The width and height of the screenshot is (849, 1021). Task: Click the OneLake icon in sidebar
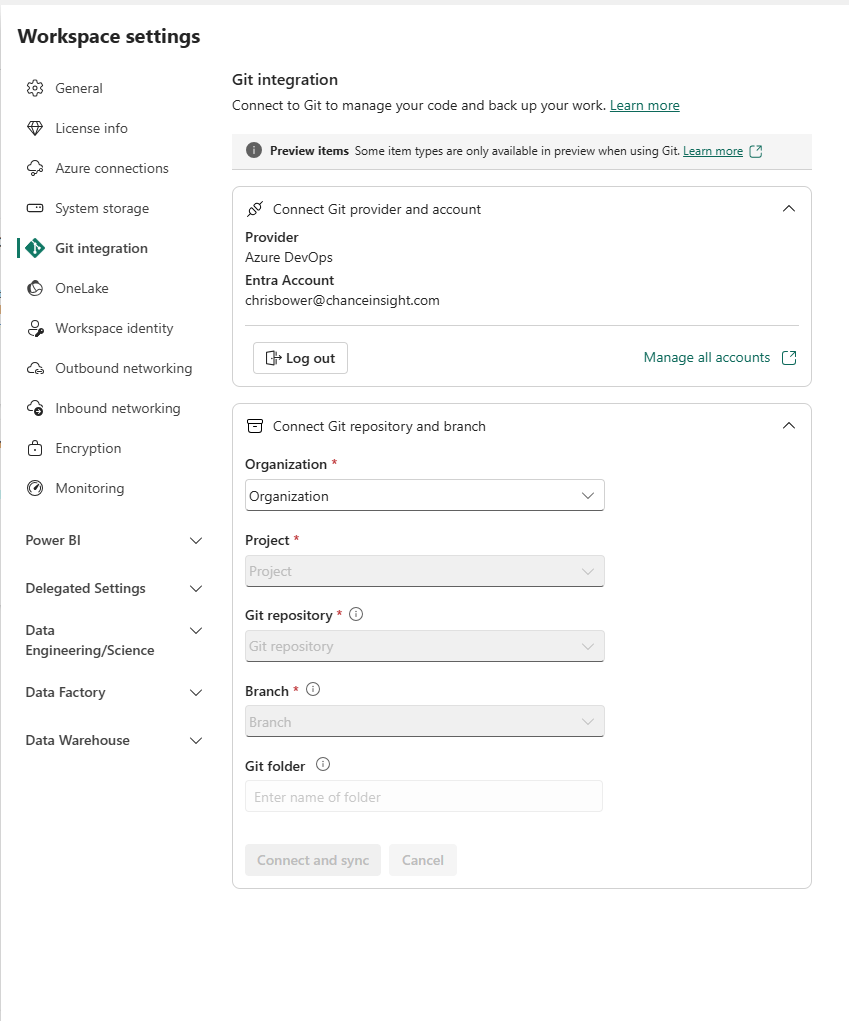click(x=34, y=288)
